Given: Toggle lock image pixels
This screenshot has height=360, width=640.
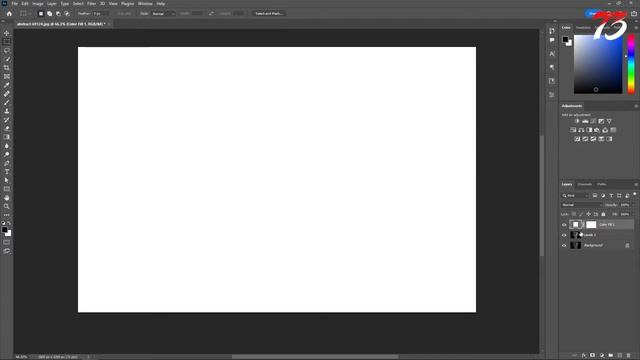Looking at the screenshot, I should pos(581,214).
